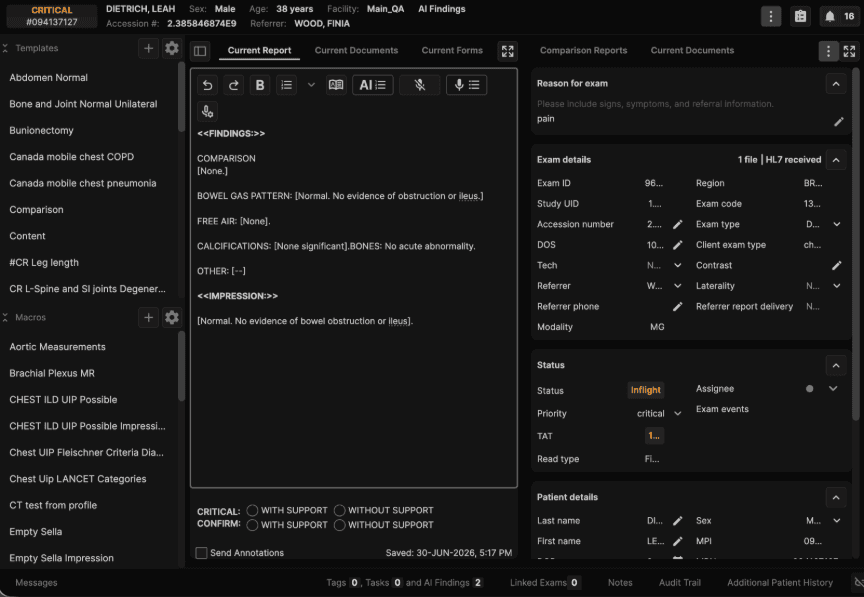The width and height of the screenshot is (864, 597).
Task: Add a new macro with plus
Action: coord(148,318)
